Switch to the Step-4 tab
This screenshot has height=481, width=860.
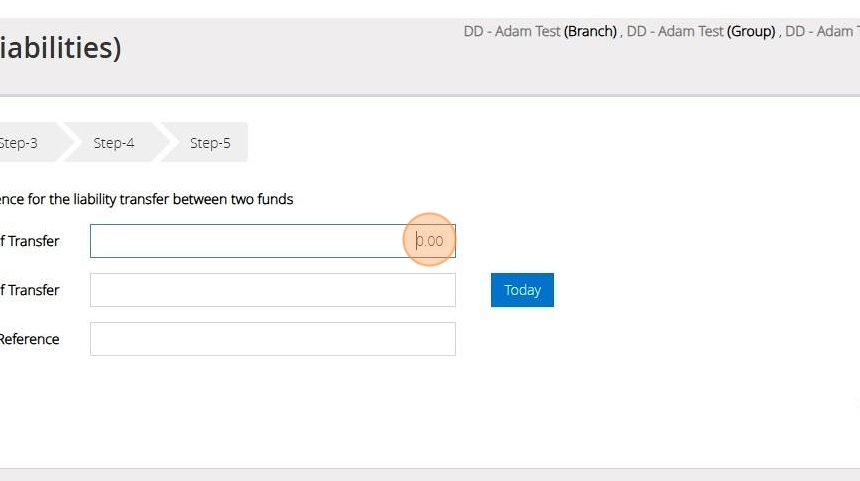click(113, 143)
